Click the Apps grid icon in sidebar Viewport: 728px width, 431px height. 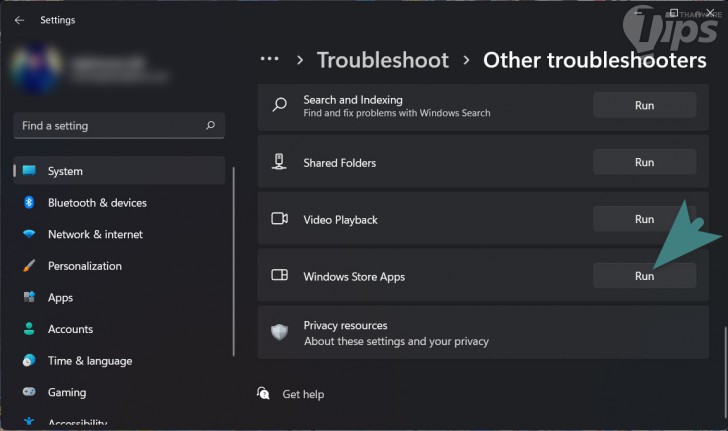point(29,297)
